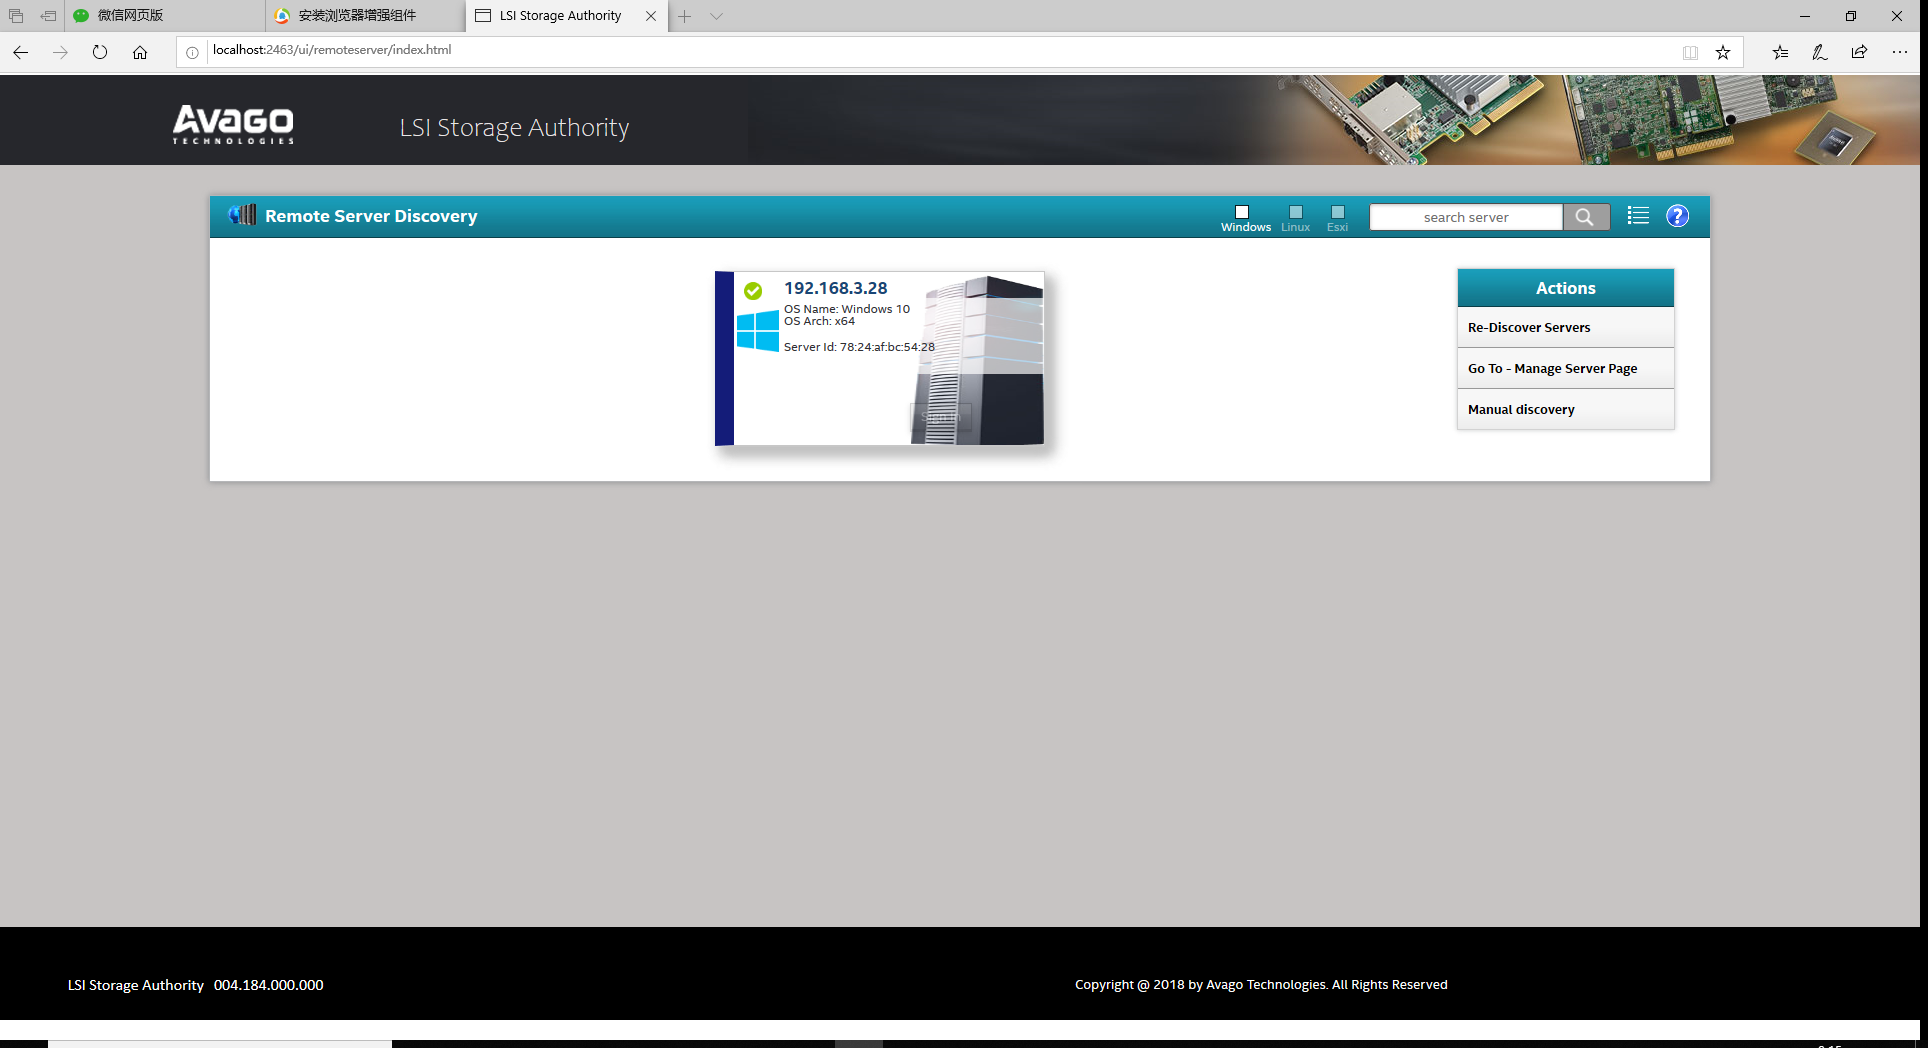Set these tabs aside icon

point(48,16)
